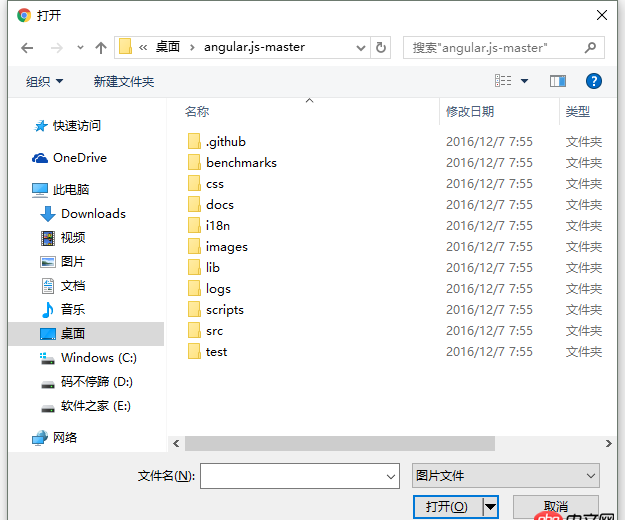Select 此电脑 in the navigation pane
The height and width of the screenshot is (520, 625).
point(61,190)
